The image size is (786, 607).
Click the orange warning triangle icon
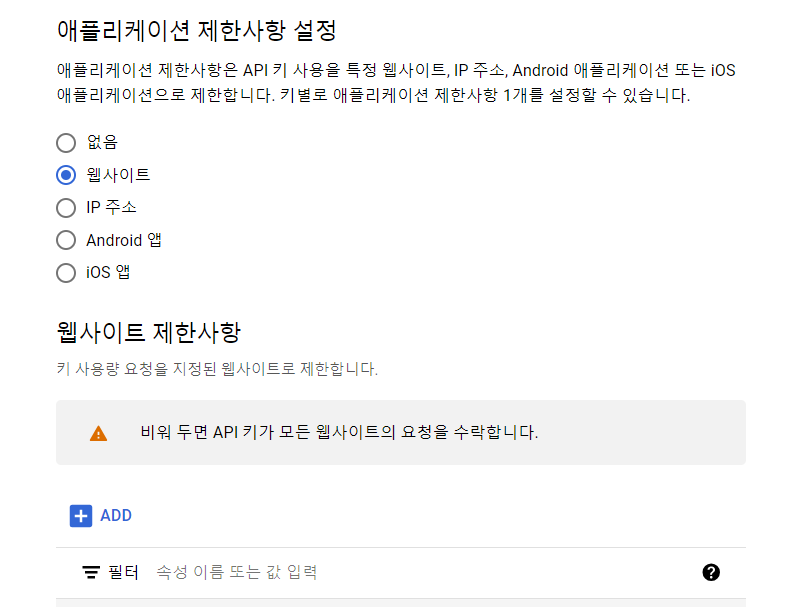(x=98, y=433)
